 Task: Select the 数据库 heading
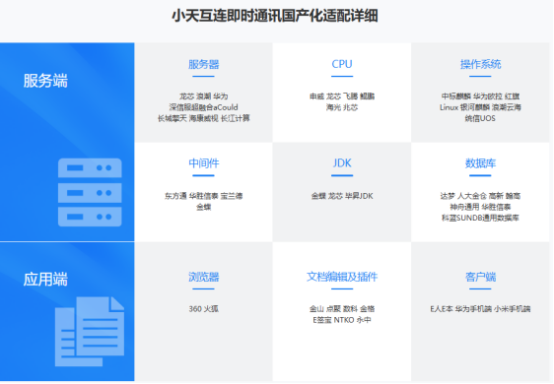click(x=481, y=163)
